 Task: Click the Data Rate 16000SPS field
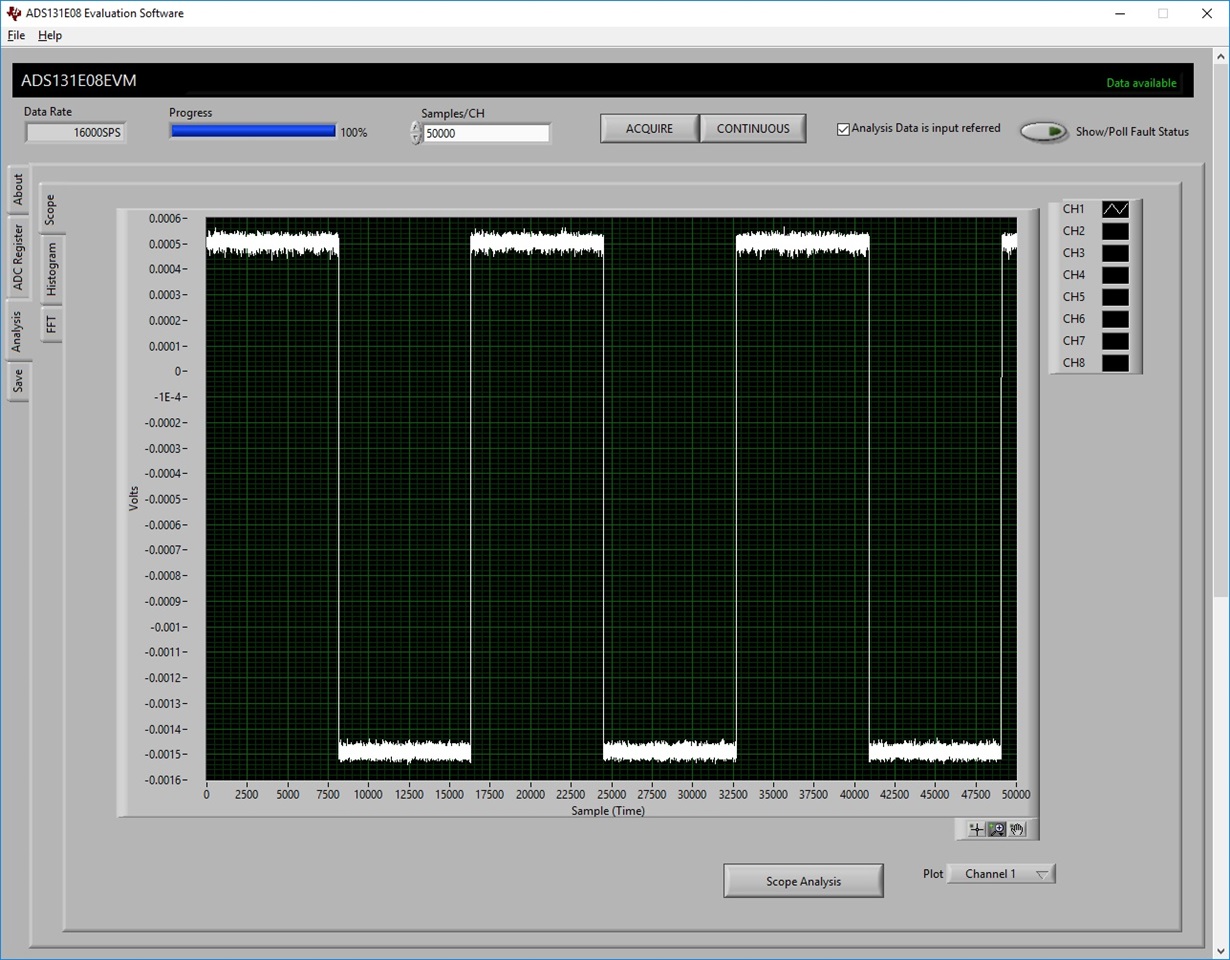75,132
